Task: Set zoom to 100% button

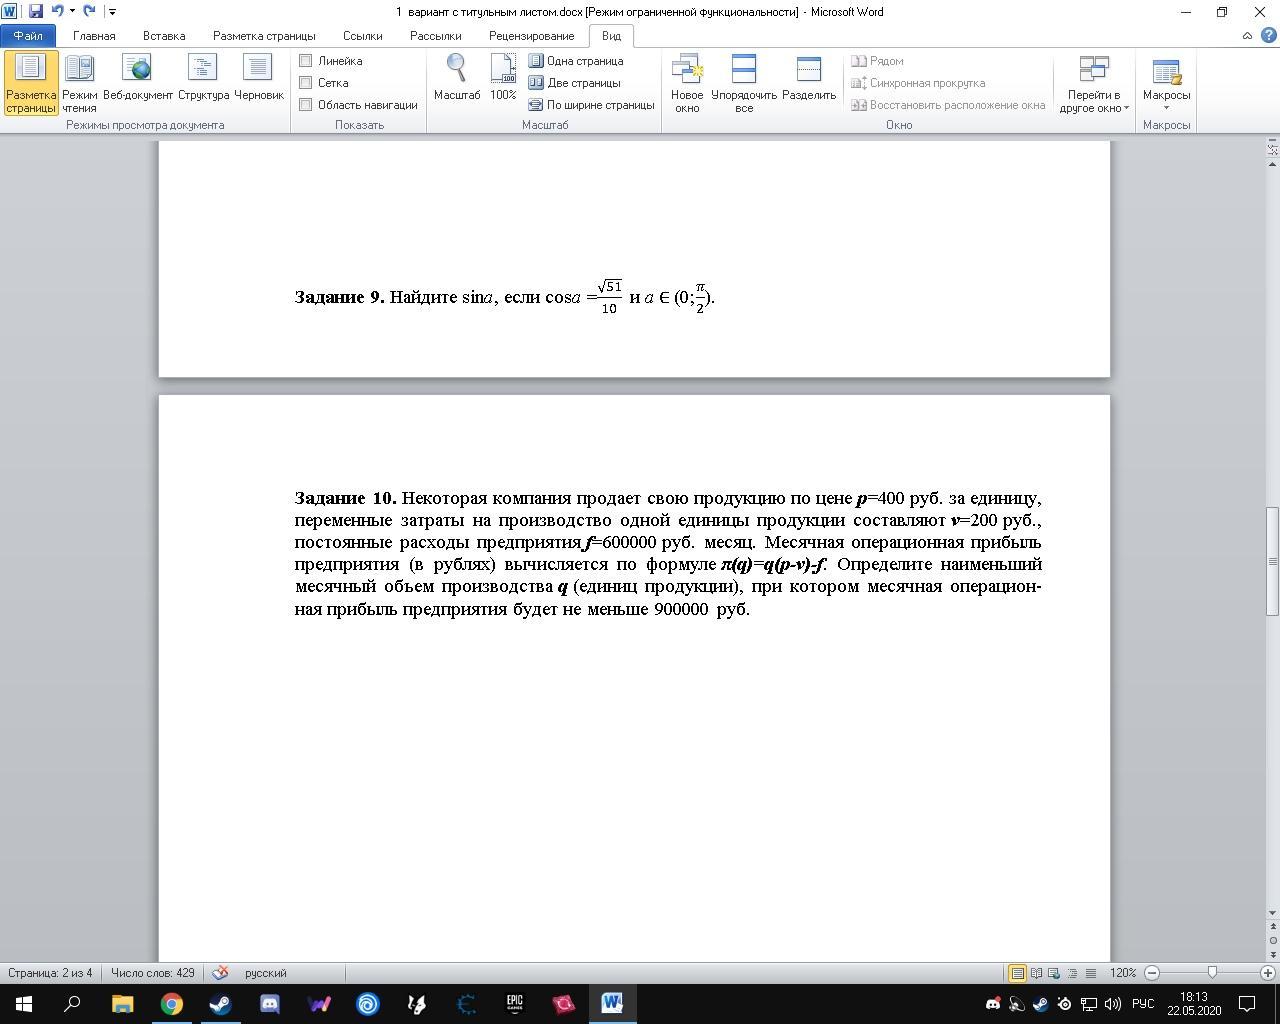Action: pos(503,78)
